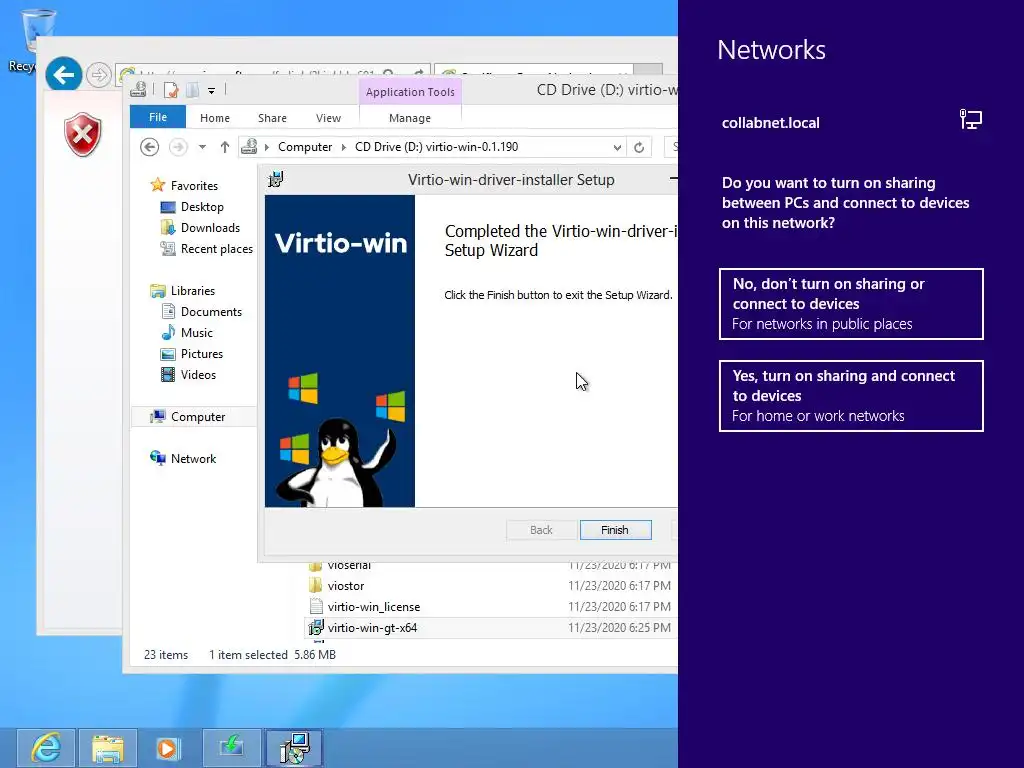Screen dimensions: 1024x768
Task: Click Explorer forward navigation arrow
Action: pyautogui.click(x=178, y=147)
